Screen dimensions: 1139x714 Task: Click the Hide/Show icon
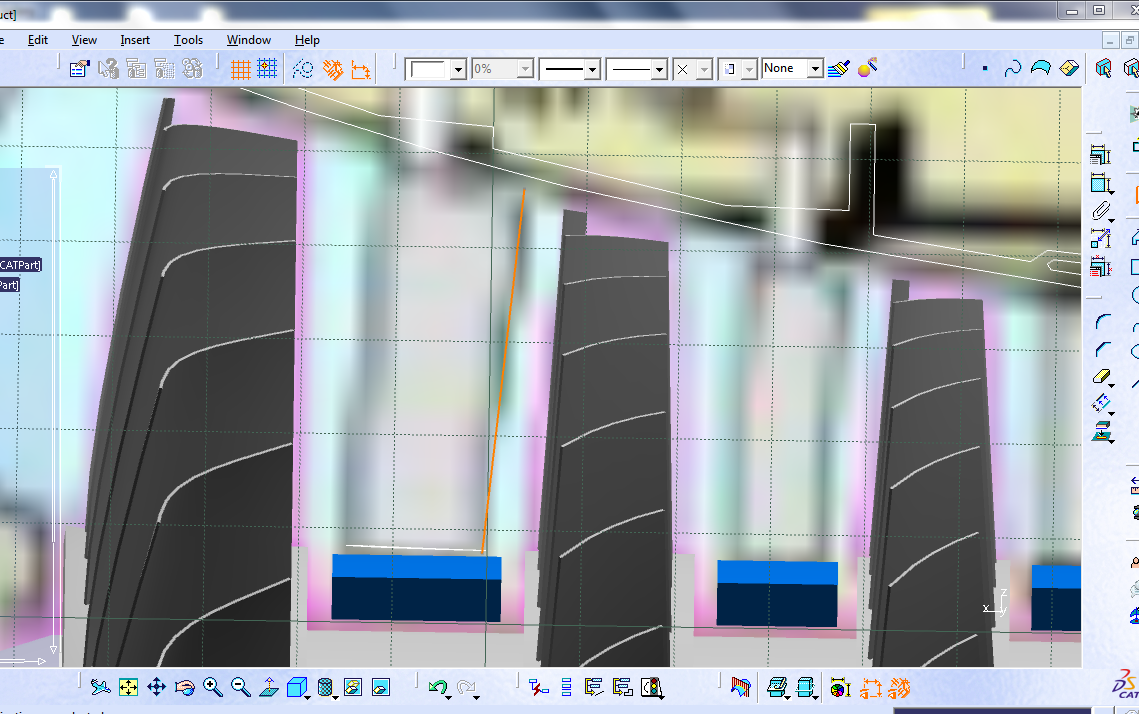(353, 687)
